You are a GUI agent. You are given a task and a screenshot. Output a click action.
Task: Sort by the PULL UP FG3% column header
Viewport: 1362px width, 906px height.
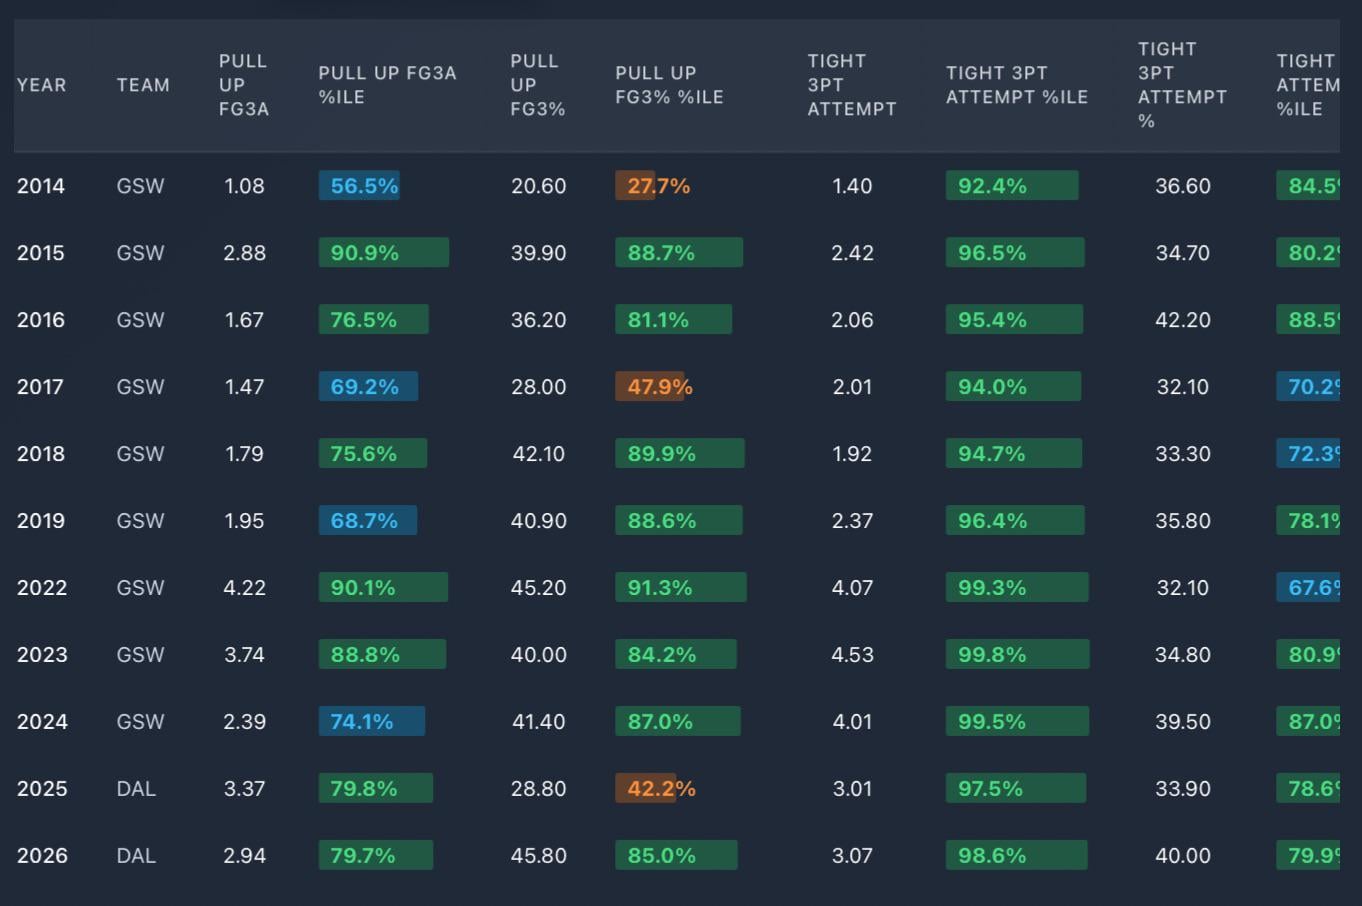(x=536, y=85)
